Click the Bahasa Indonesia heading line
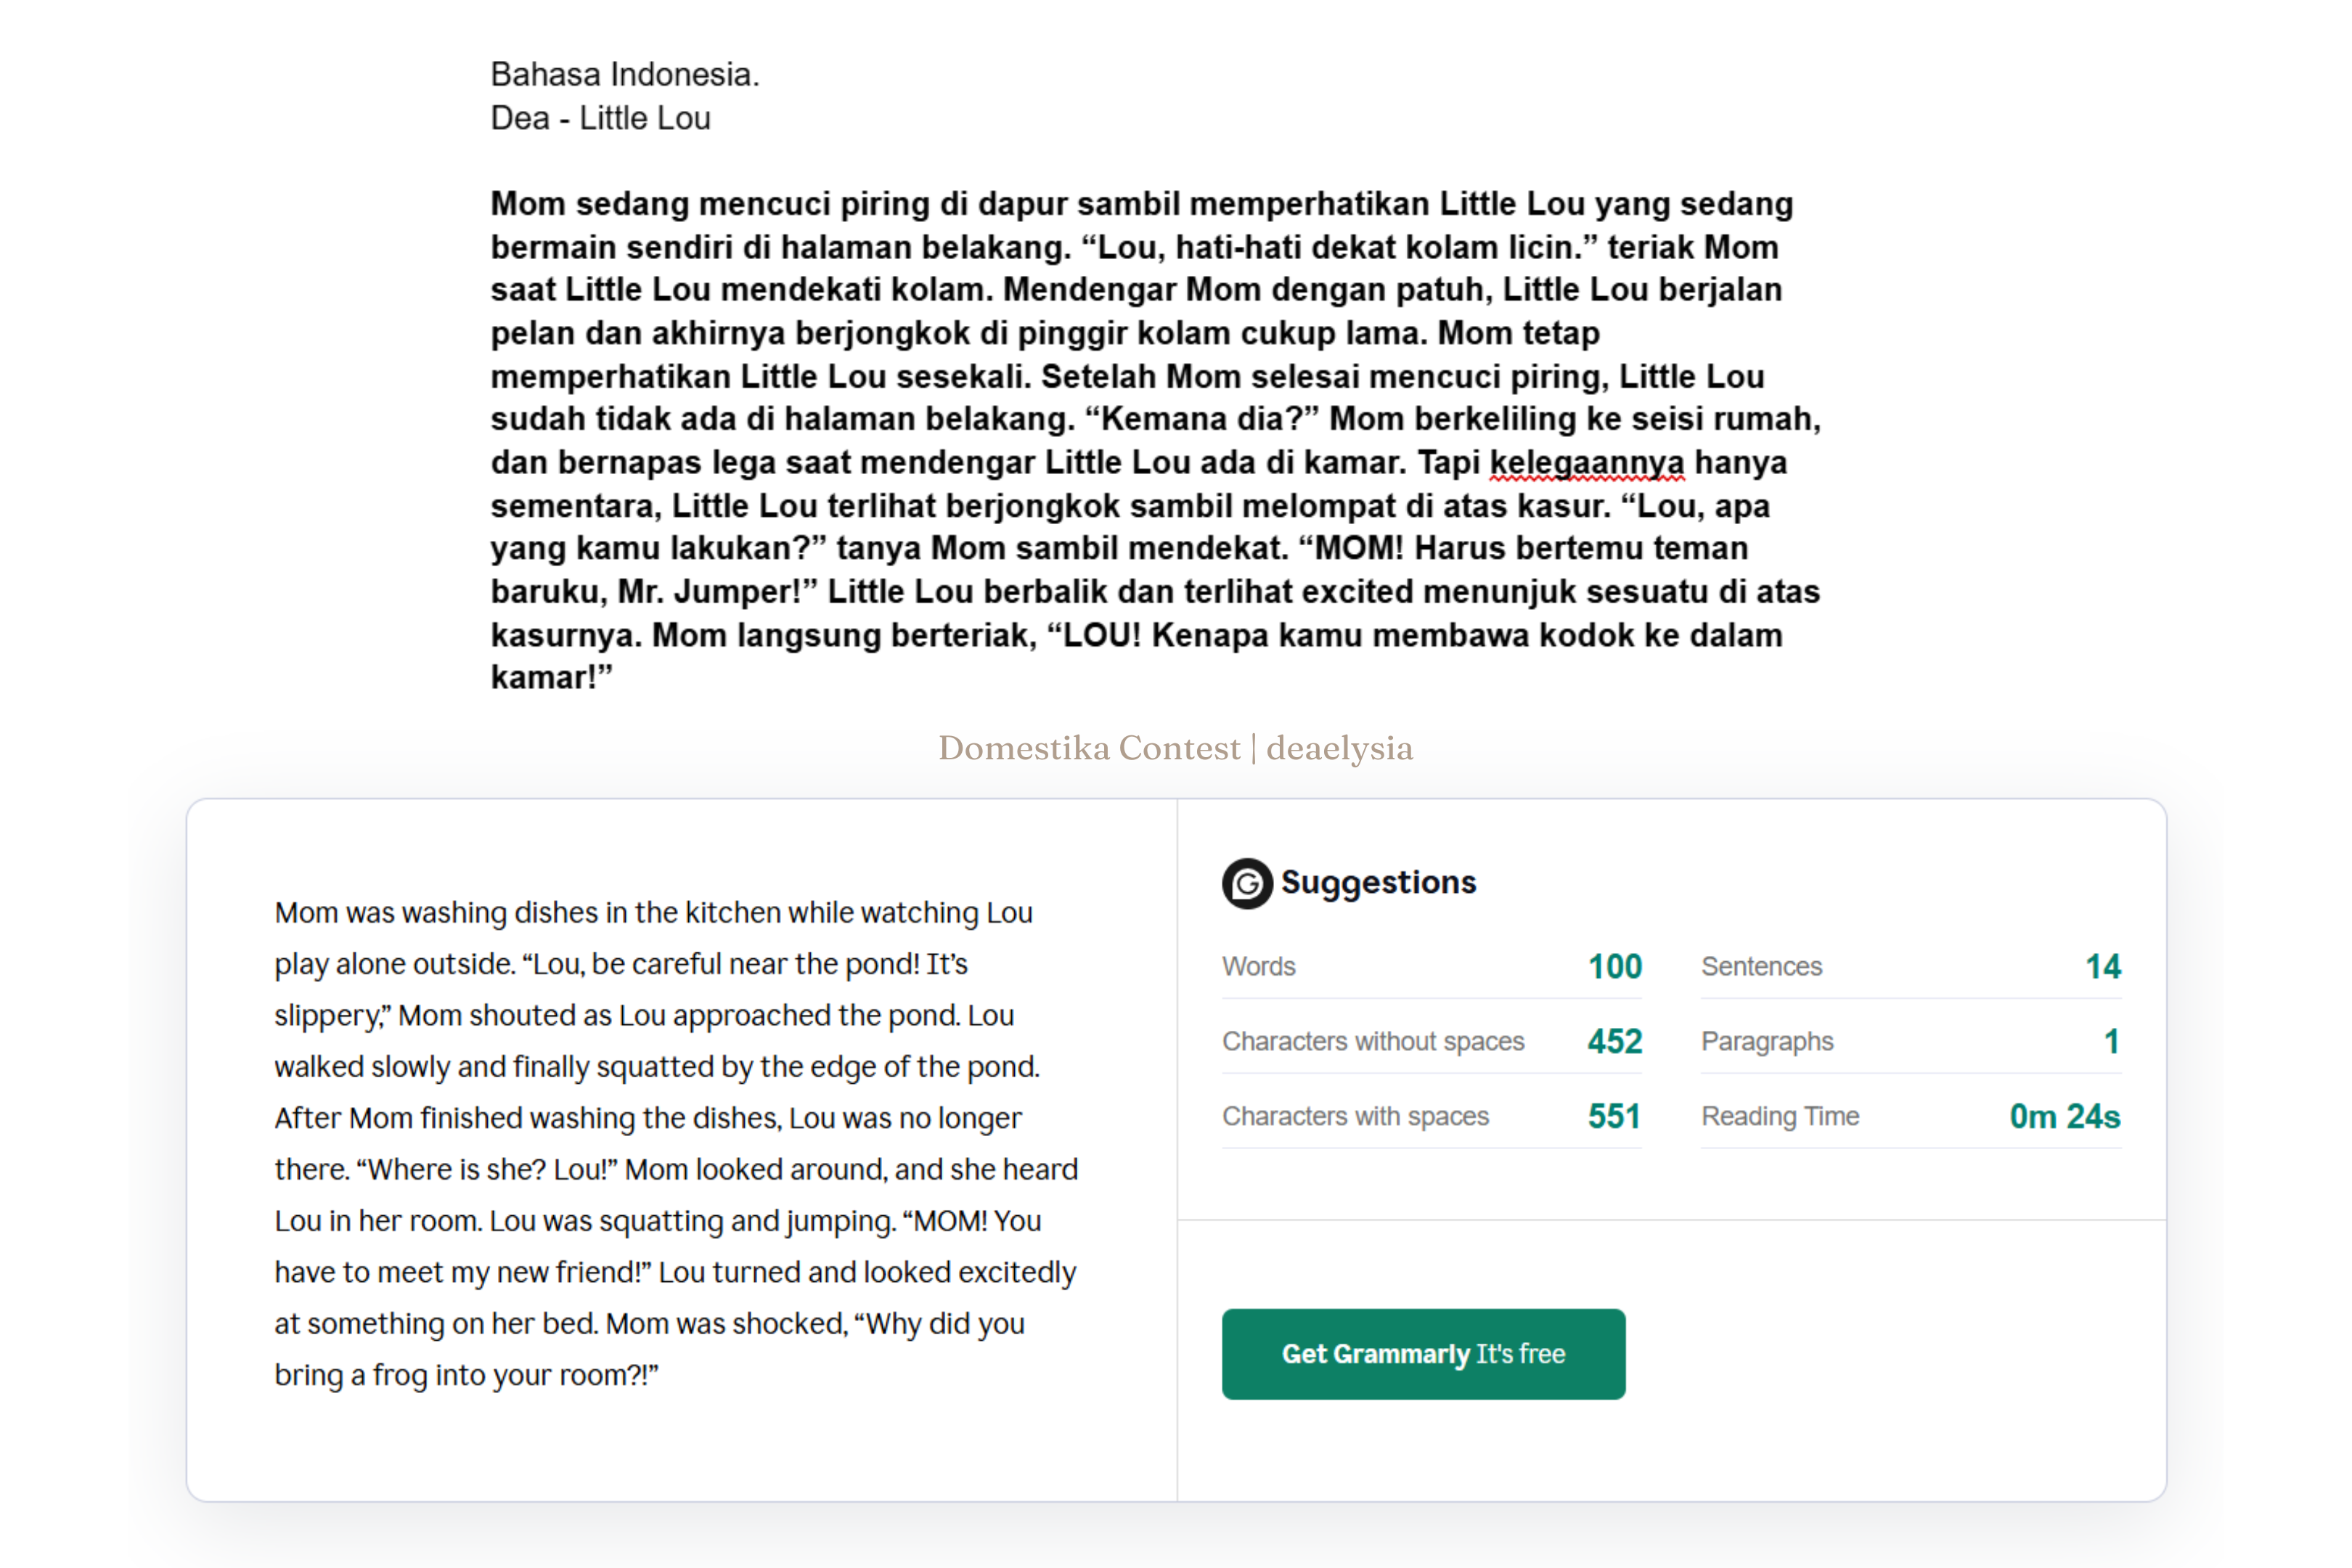The image size is (2352, 1568). coord(625,74)
